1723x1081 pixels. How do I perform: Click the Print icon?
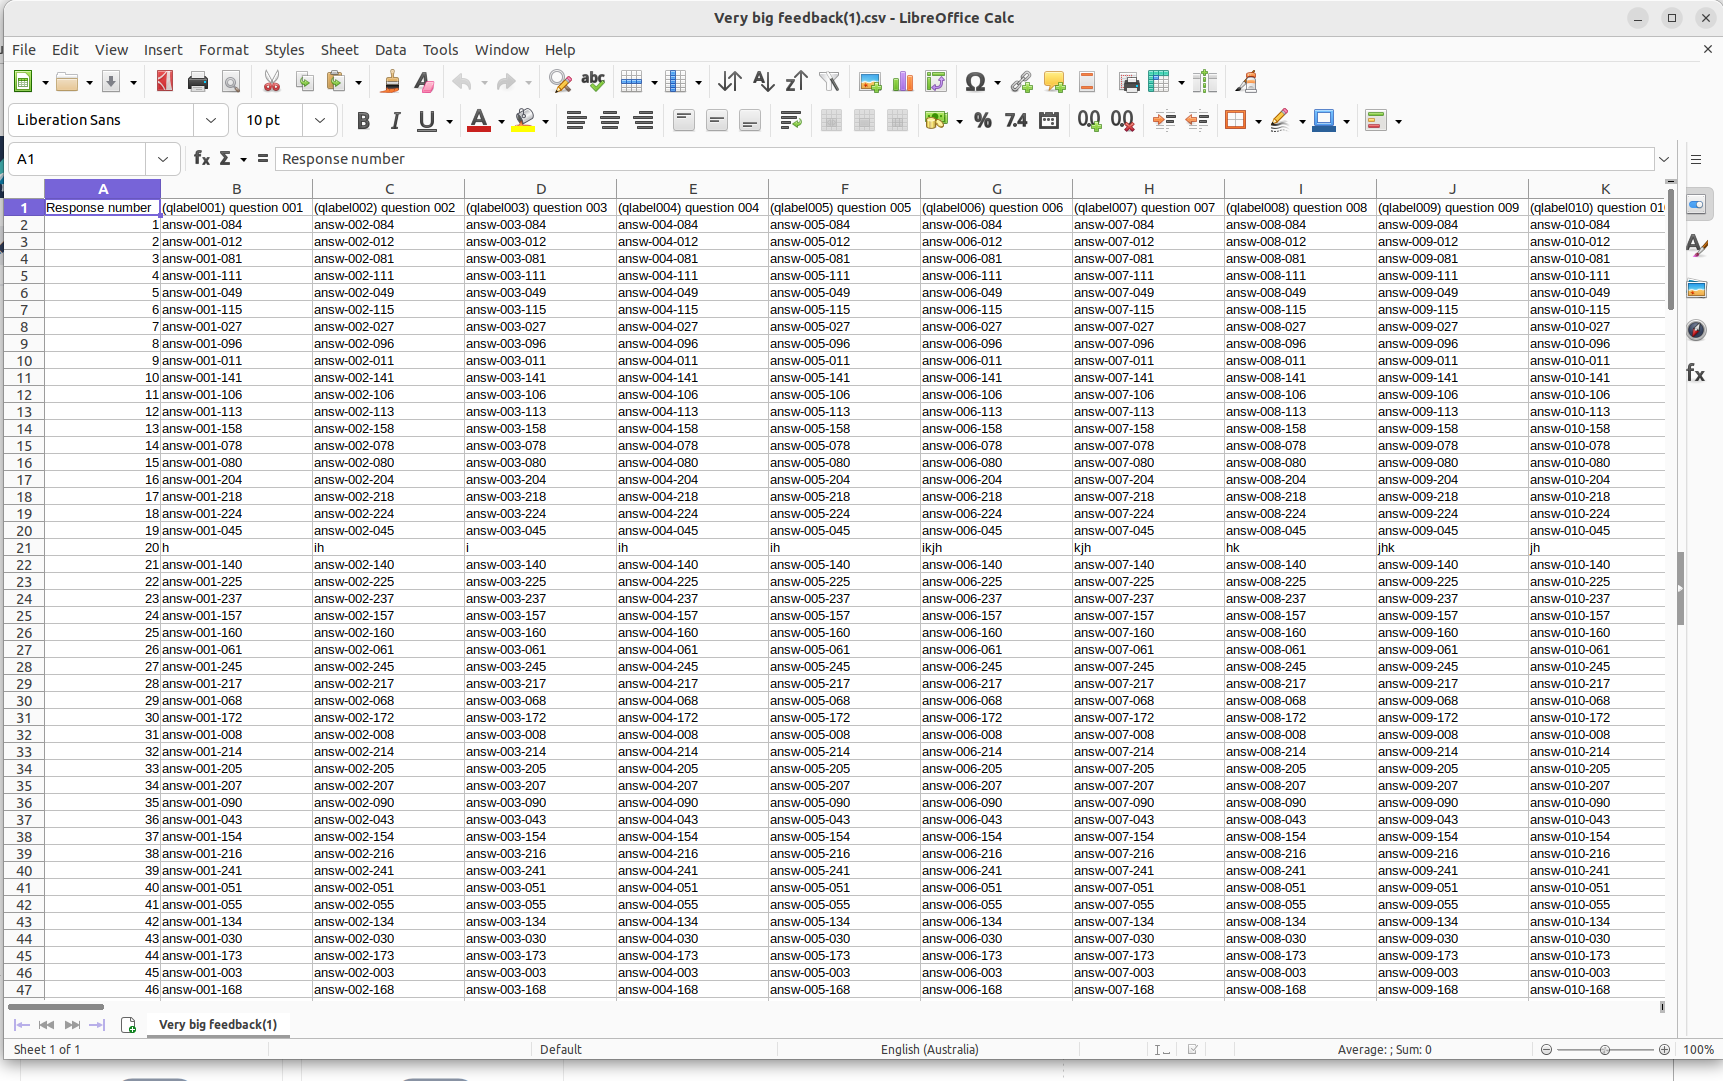(x=198, y=82)
